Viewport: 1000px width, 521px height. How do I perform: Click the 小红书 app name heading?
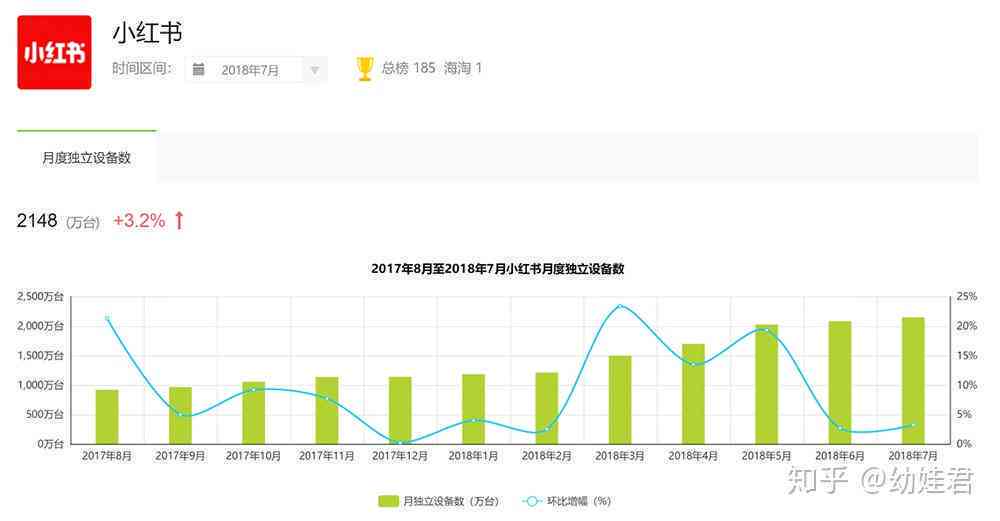point(148,33)
